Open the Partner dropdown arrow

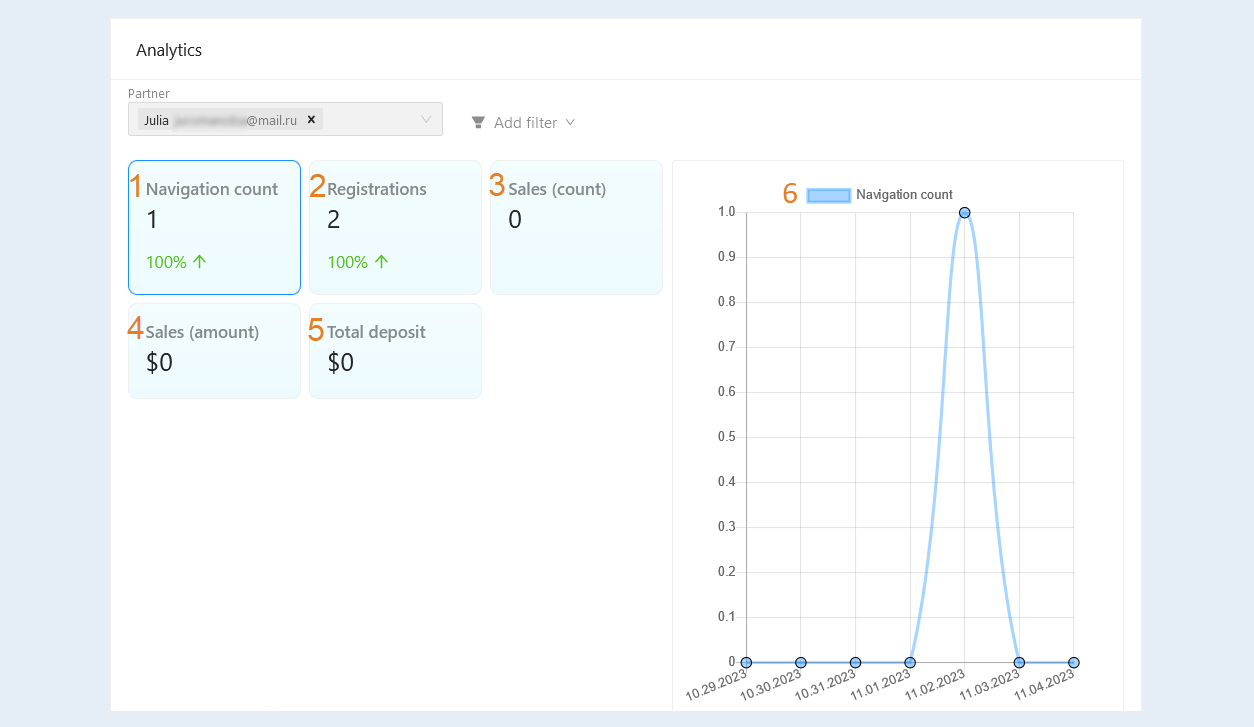[426, 119]
